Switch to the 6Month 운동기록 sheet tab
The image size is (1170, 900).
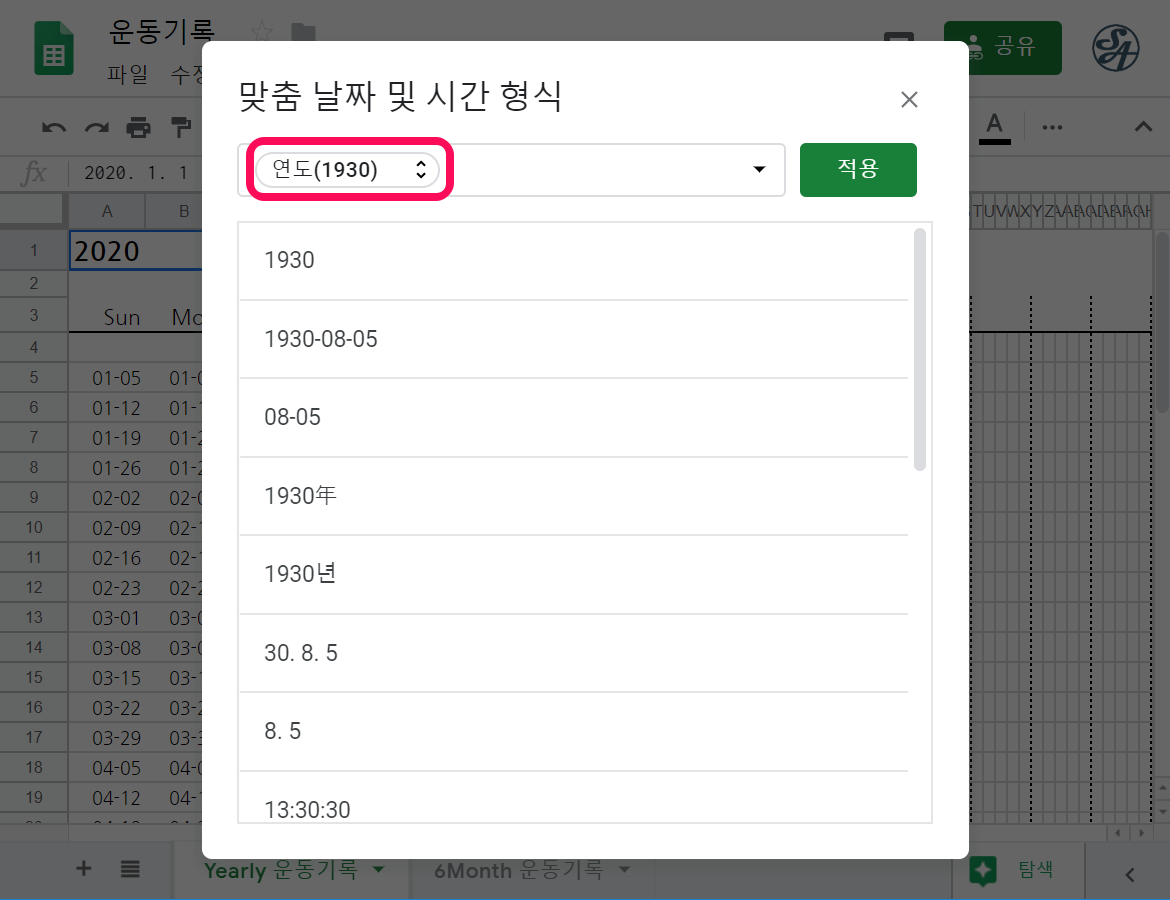pos(517,870)
